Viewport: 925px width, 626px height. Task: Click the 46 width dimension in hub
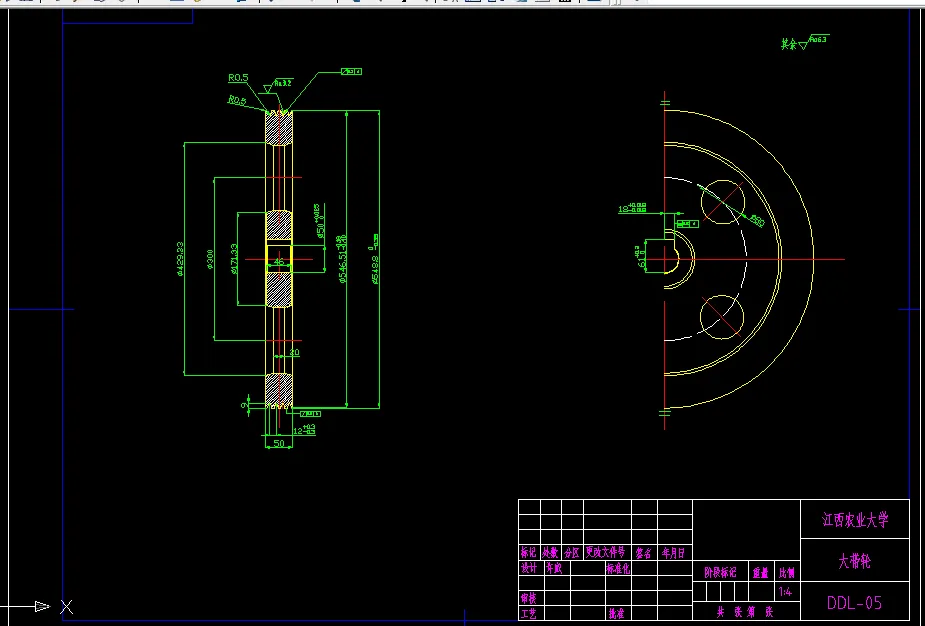tap(280, 261)
